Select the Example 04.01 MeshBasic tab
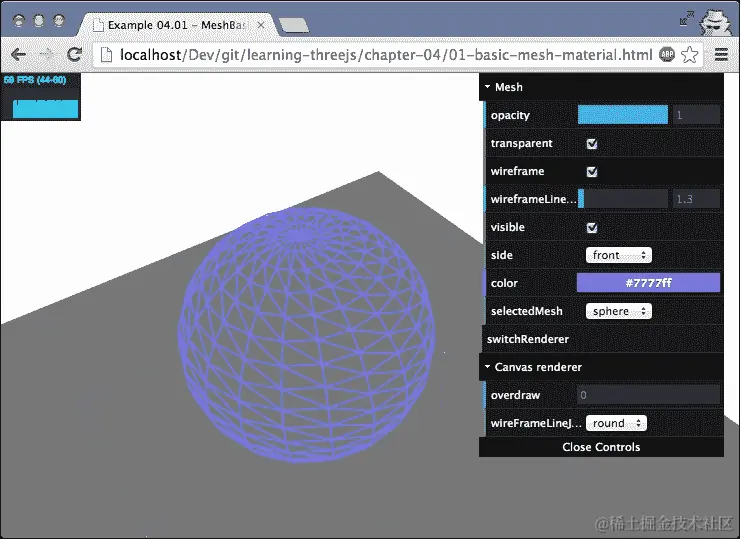 177,25
